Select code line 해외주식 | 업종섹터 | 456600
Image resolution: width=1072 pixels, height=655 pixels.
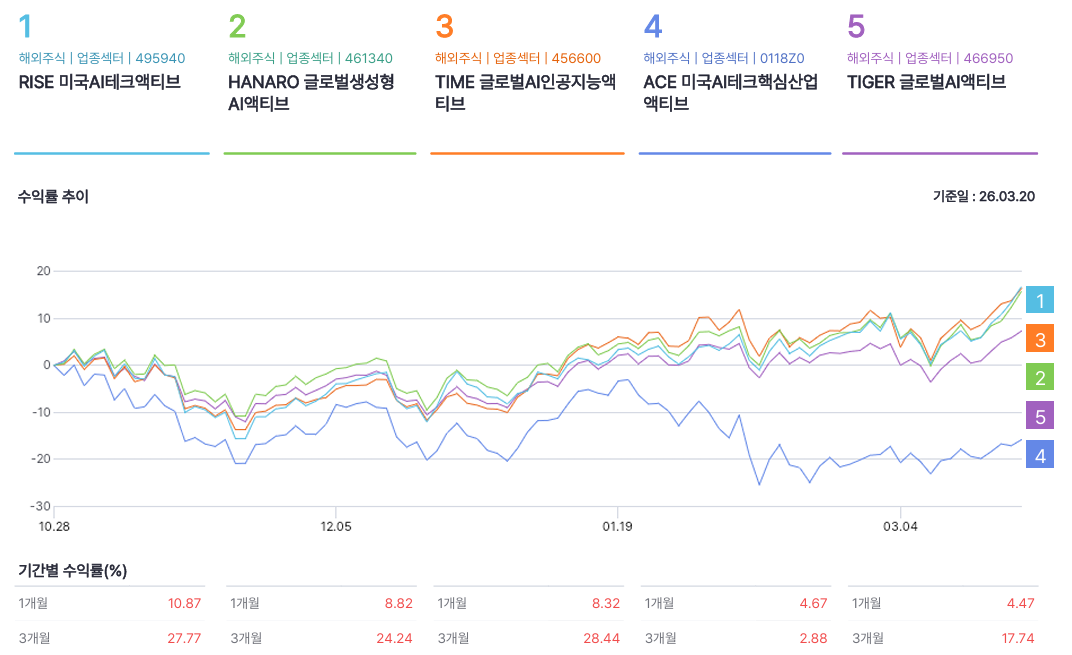518,58
